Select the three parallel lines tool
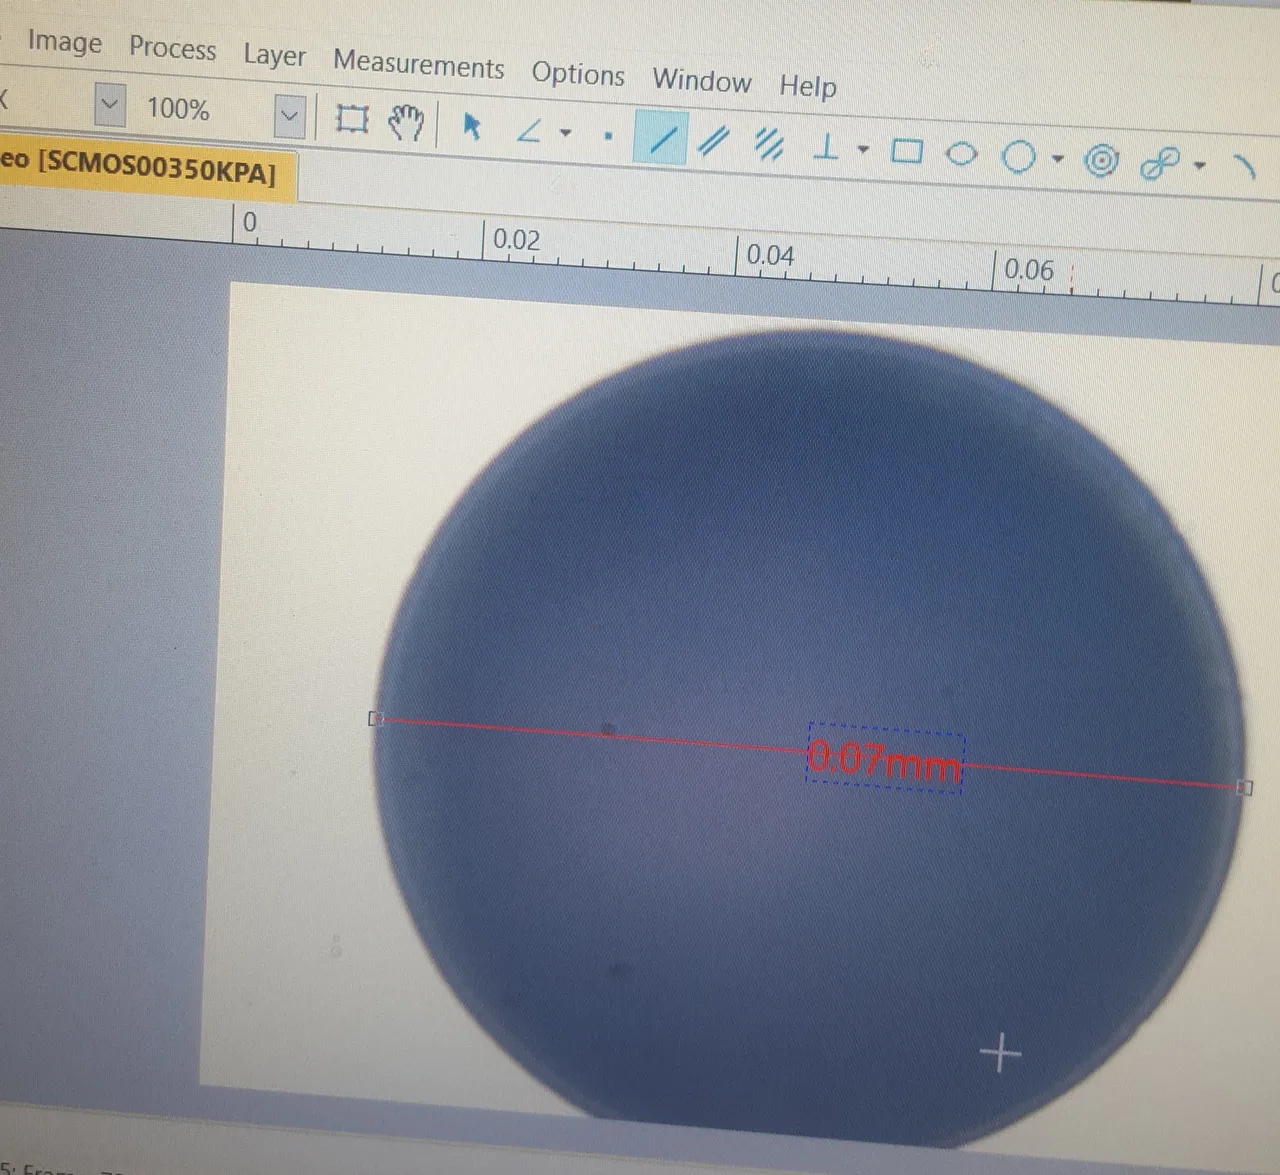The width and height of the screenshot is (1280, 1175). point(768,145)
